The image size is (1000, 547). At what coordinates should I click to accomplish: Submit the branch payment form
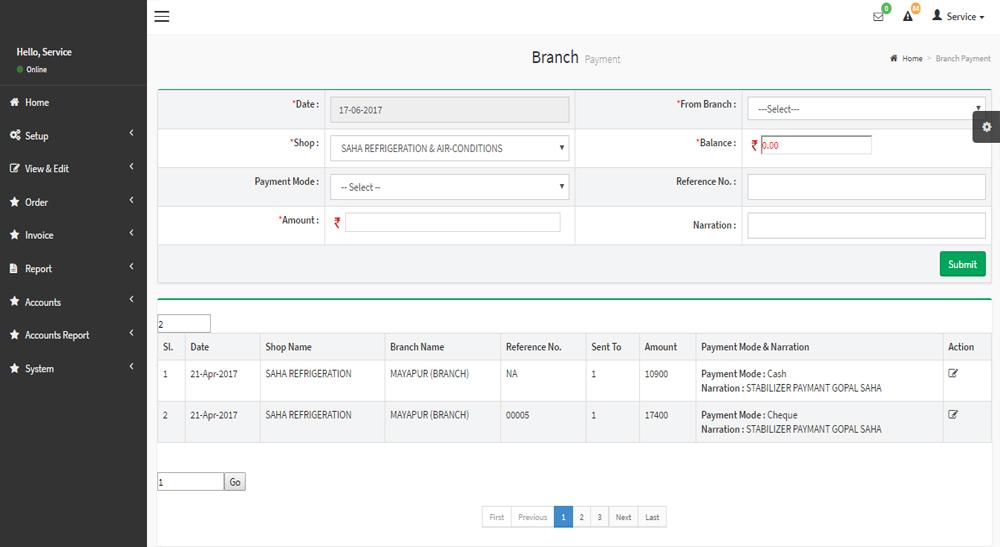pos(962,264)
